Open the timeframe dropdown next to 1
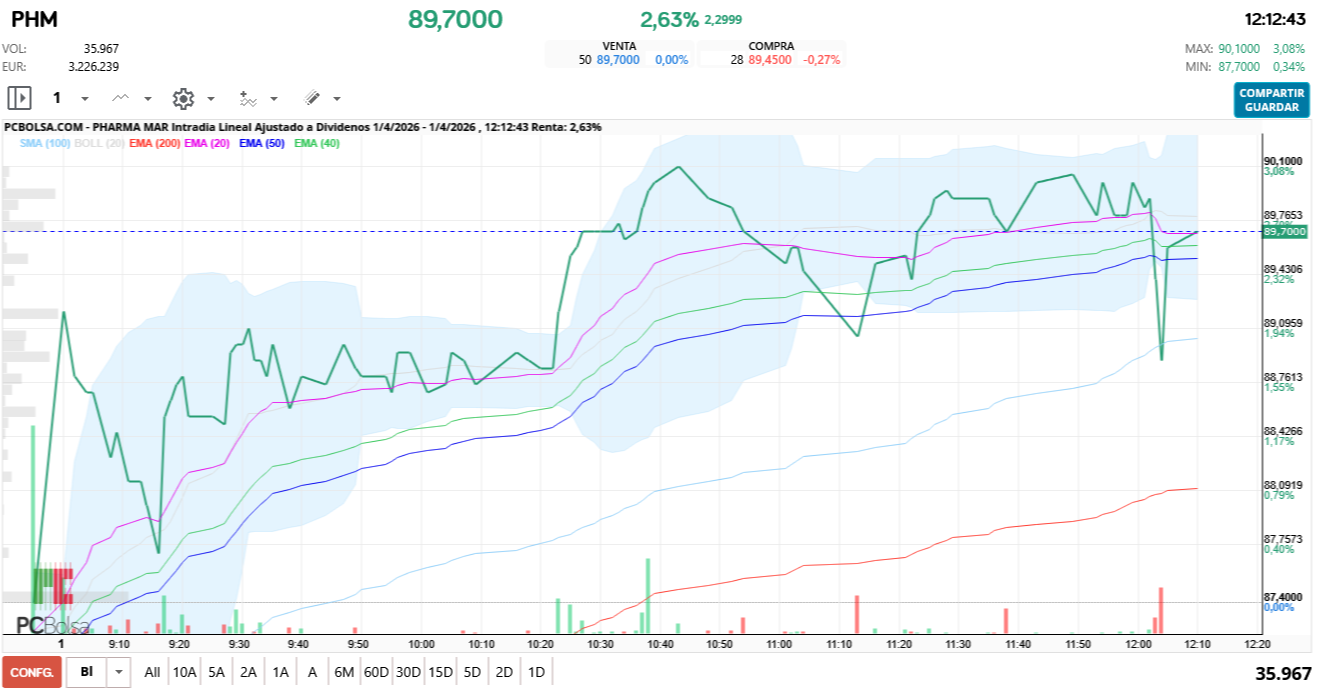The height and width of the screenshot is (693, 1325). pos(83,99)
